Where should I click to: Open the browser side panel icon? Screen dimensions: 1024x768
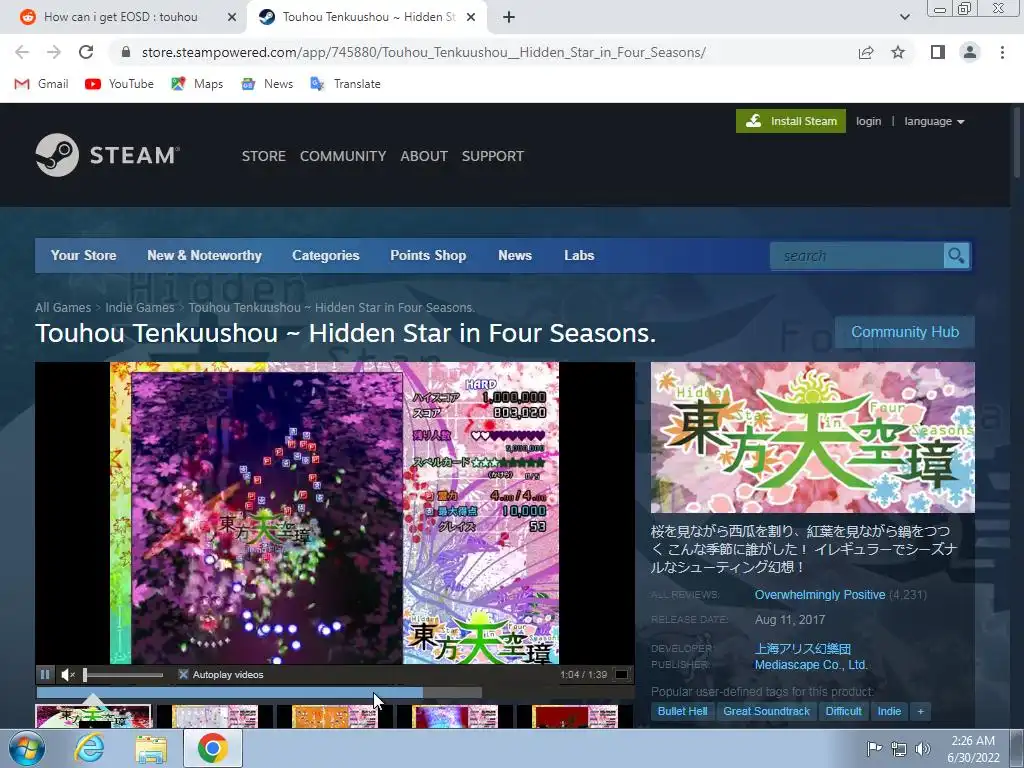click(938, 52)
